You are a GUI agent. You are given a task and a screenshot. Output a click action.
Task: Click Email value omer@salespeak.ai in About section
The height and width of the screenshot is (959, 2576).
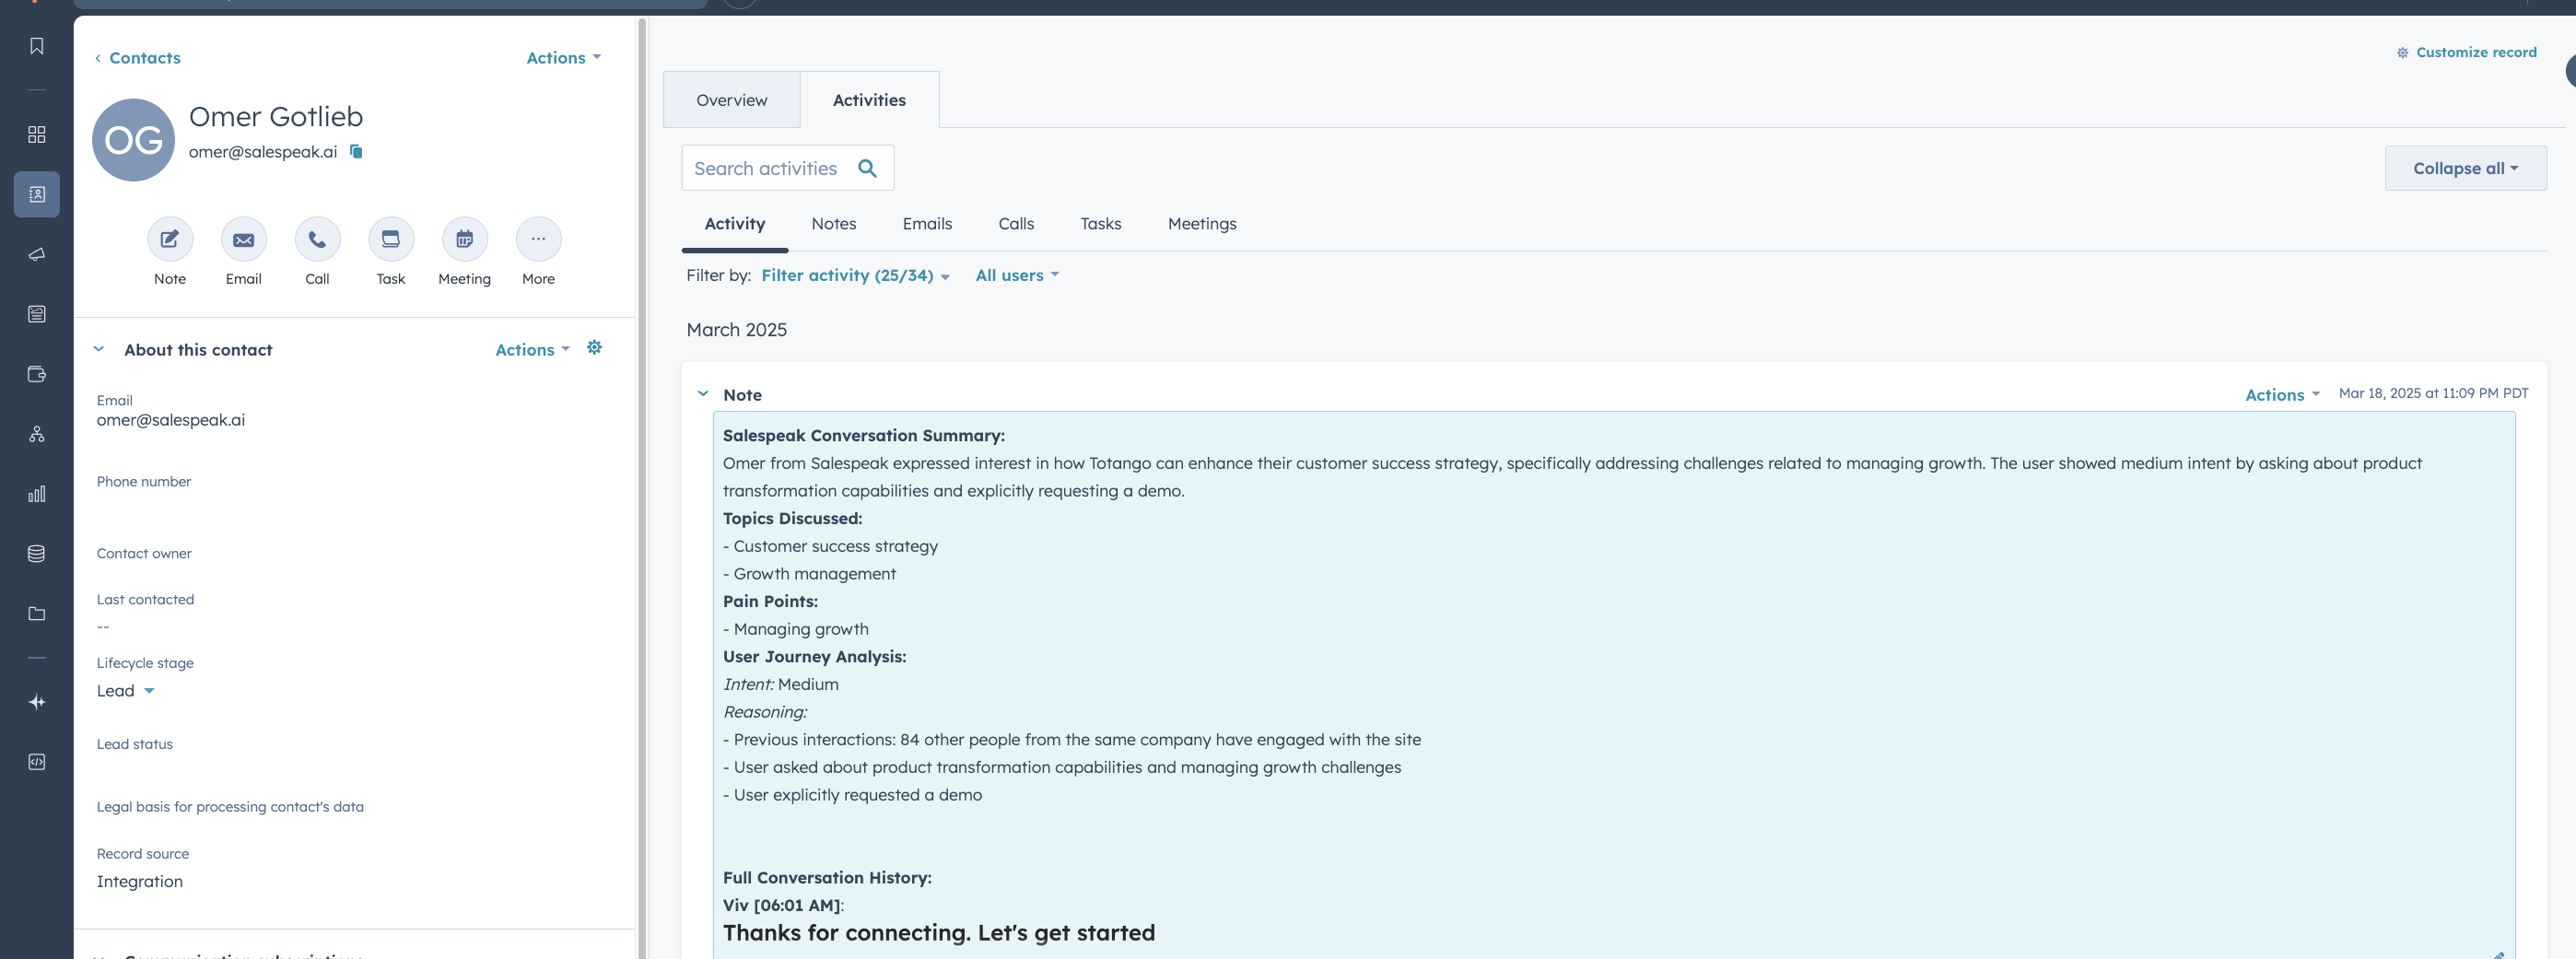(x=171, y=420)
